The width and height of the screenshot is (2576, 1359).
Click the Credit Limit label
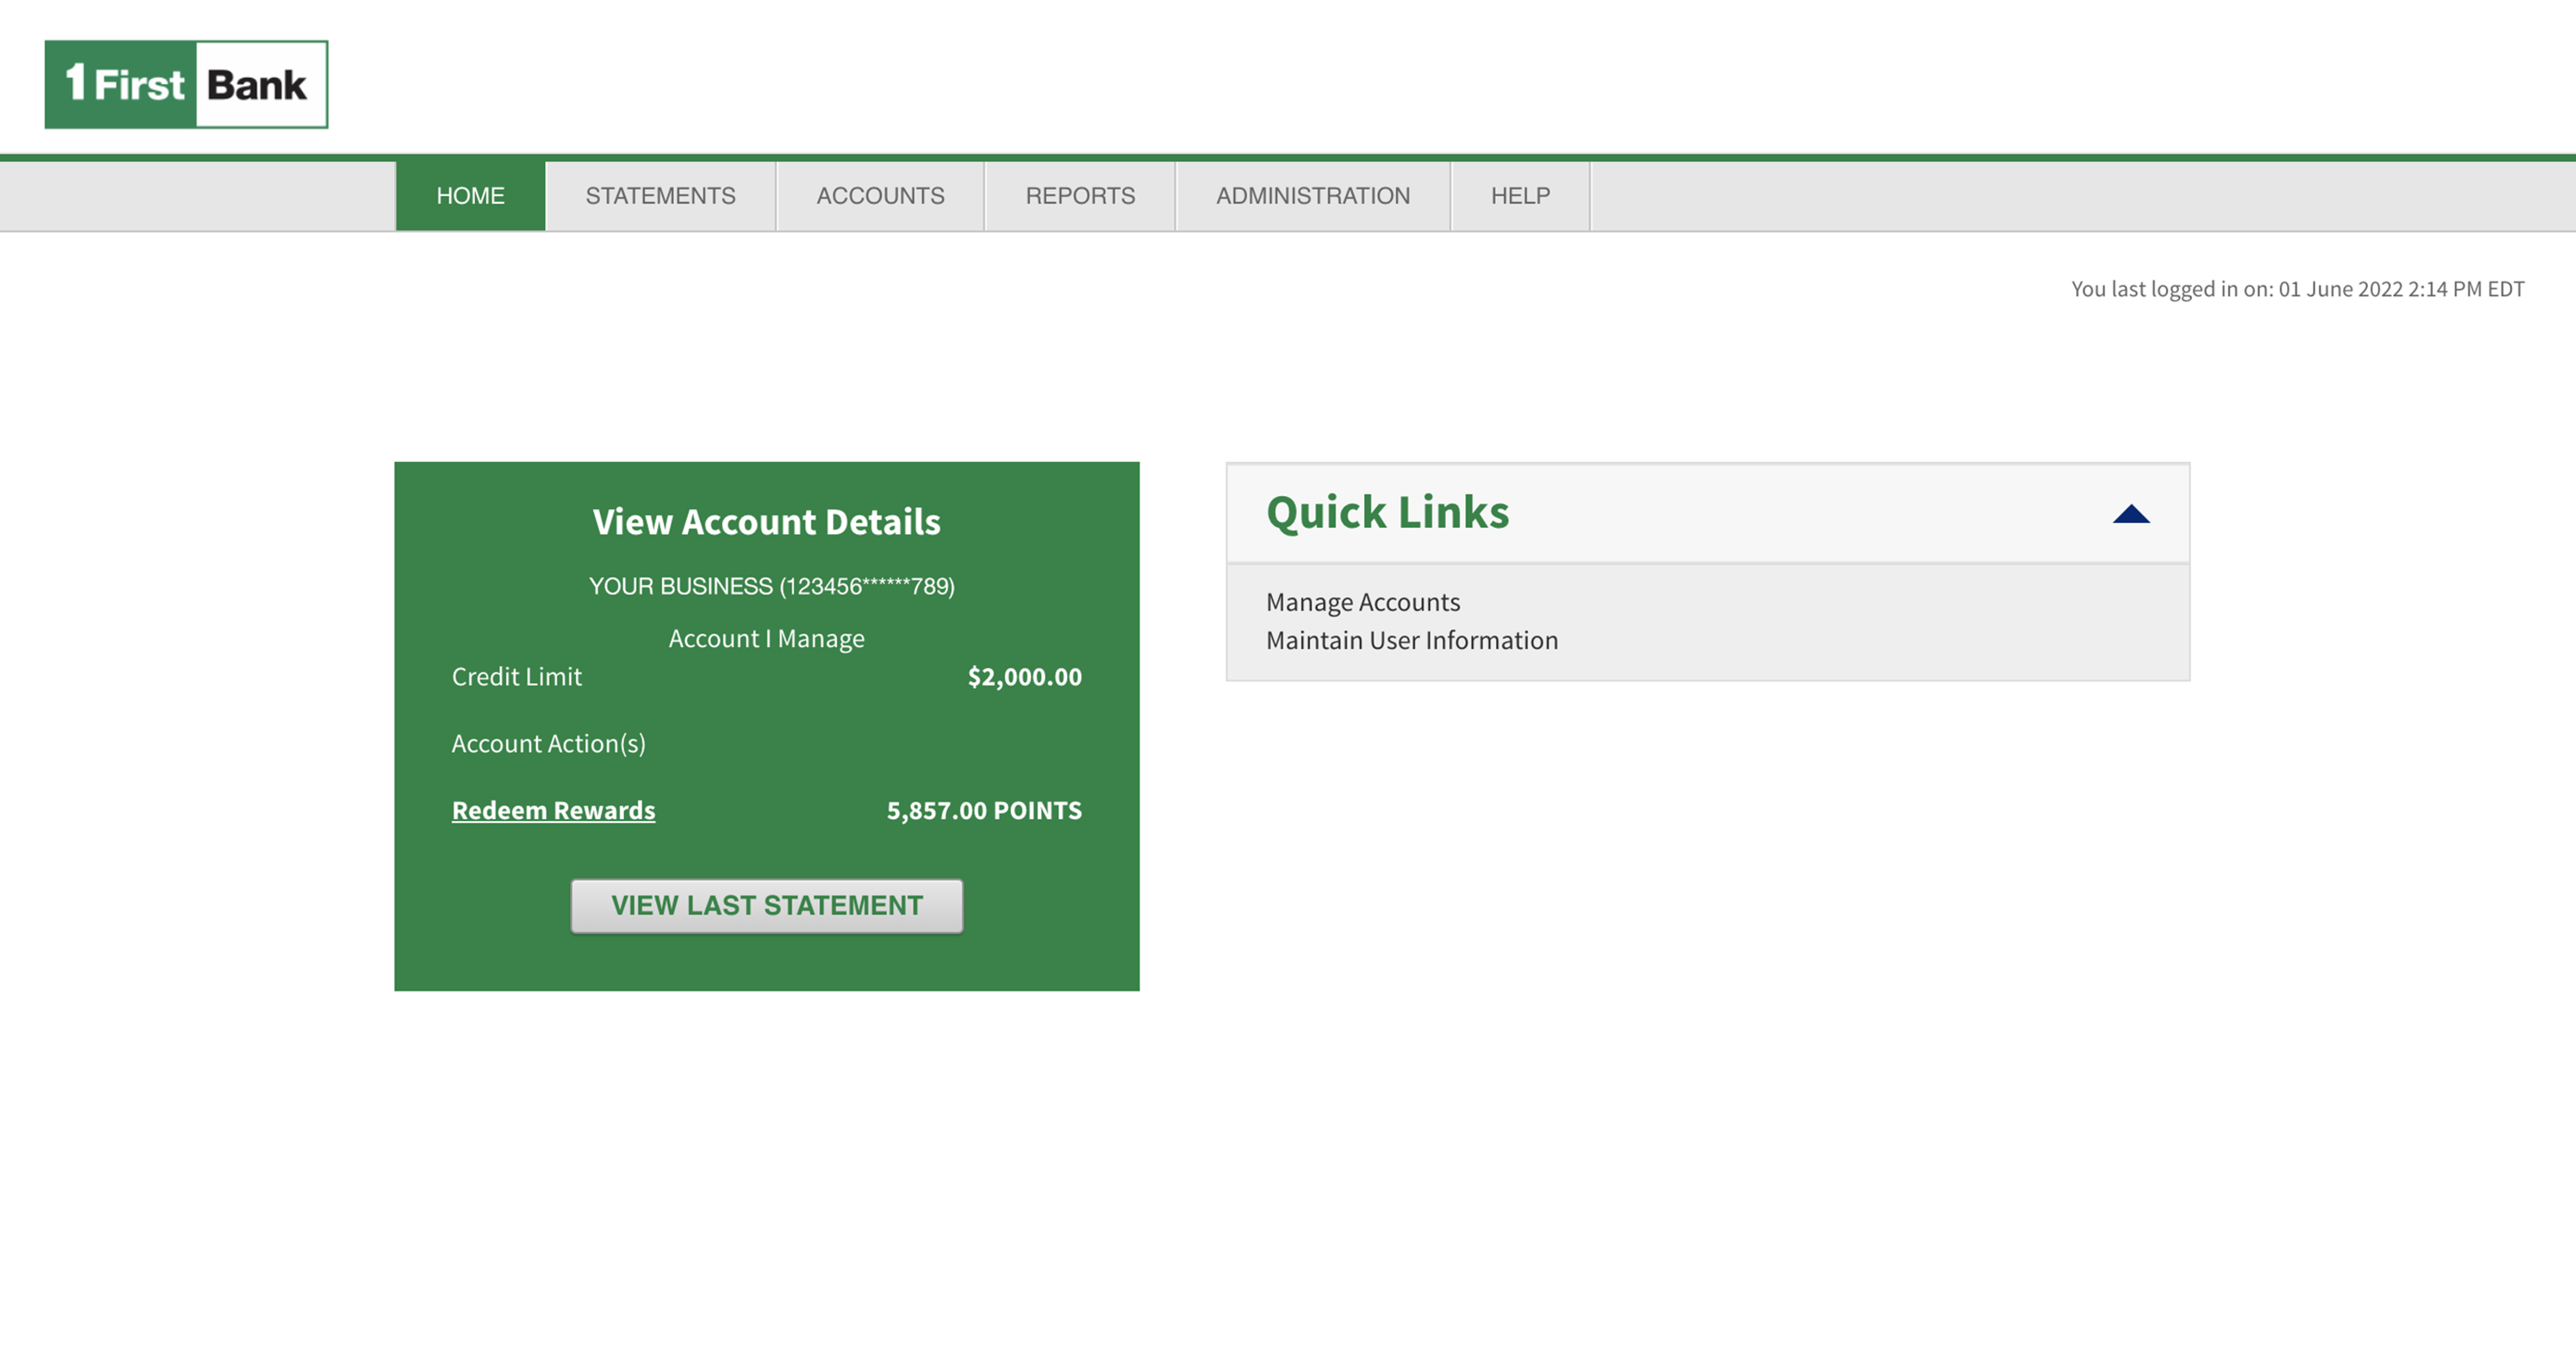(x=516, y=677)
